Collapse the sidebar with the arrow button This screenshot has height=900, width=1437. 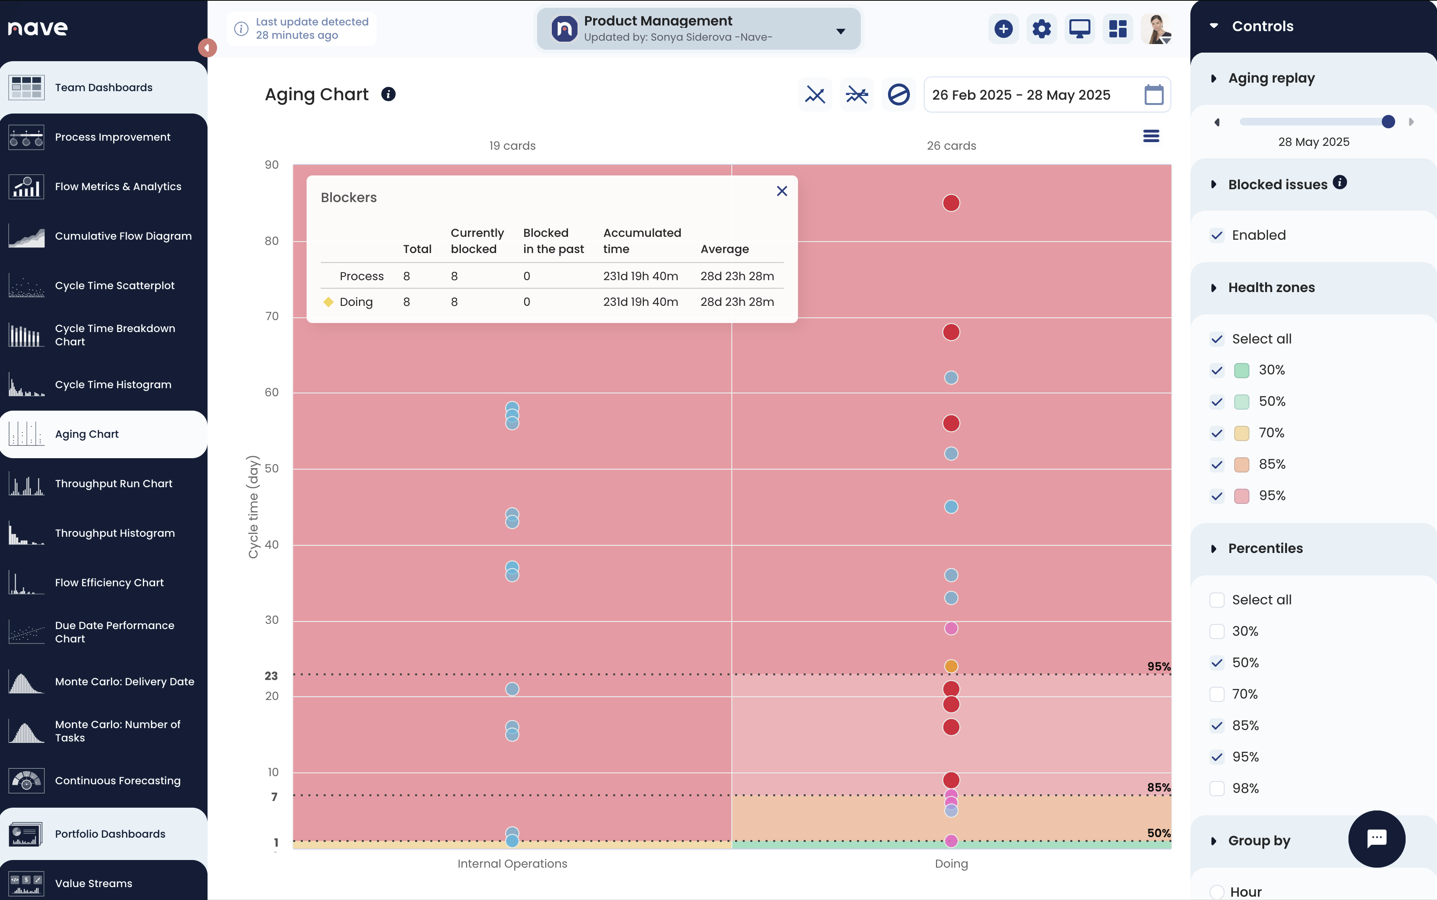[207, 47]
